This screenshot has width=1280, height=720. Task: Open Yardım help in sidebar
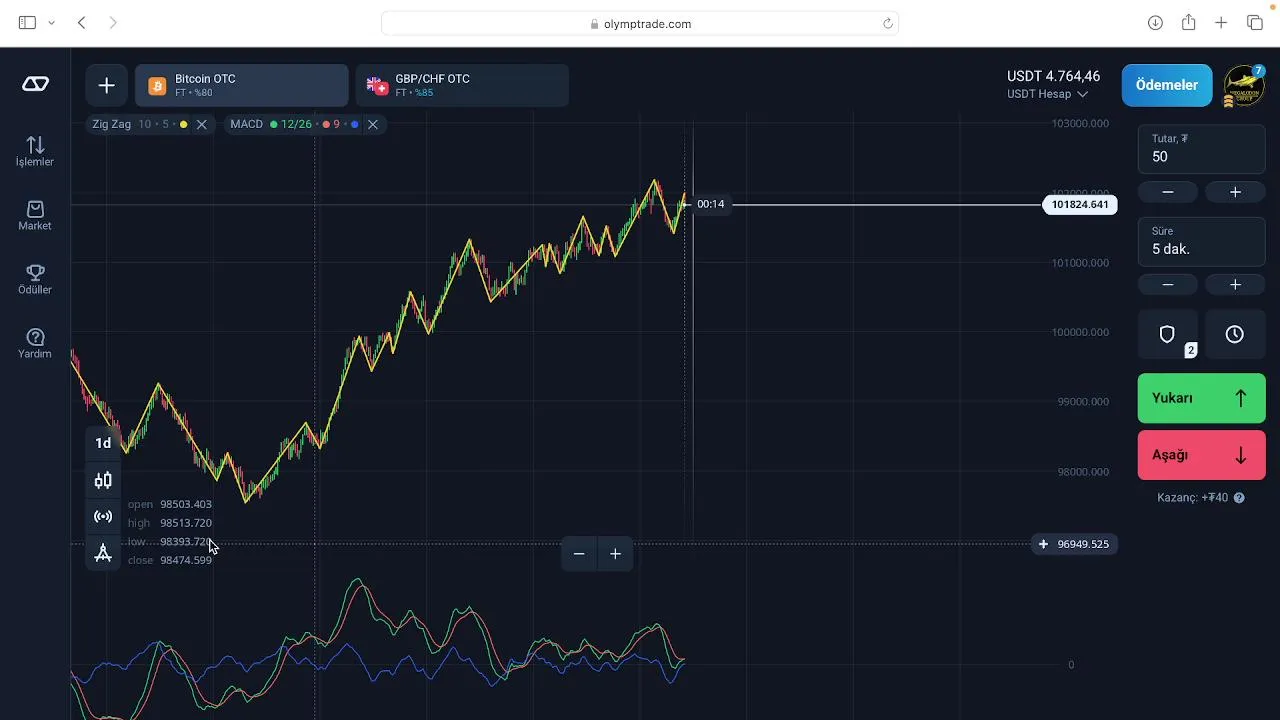pyautogui.click(x=35, y=343)
